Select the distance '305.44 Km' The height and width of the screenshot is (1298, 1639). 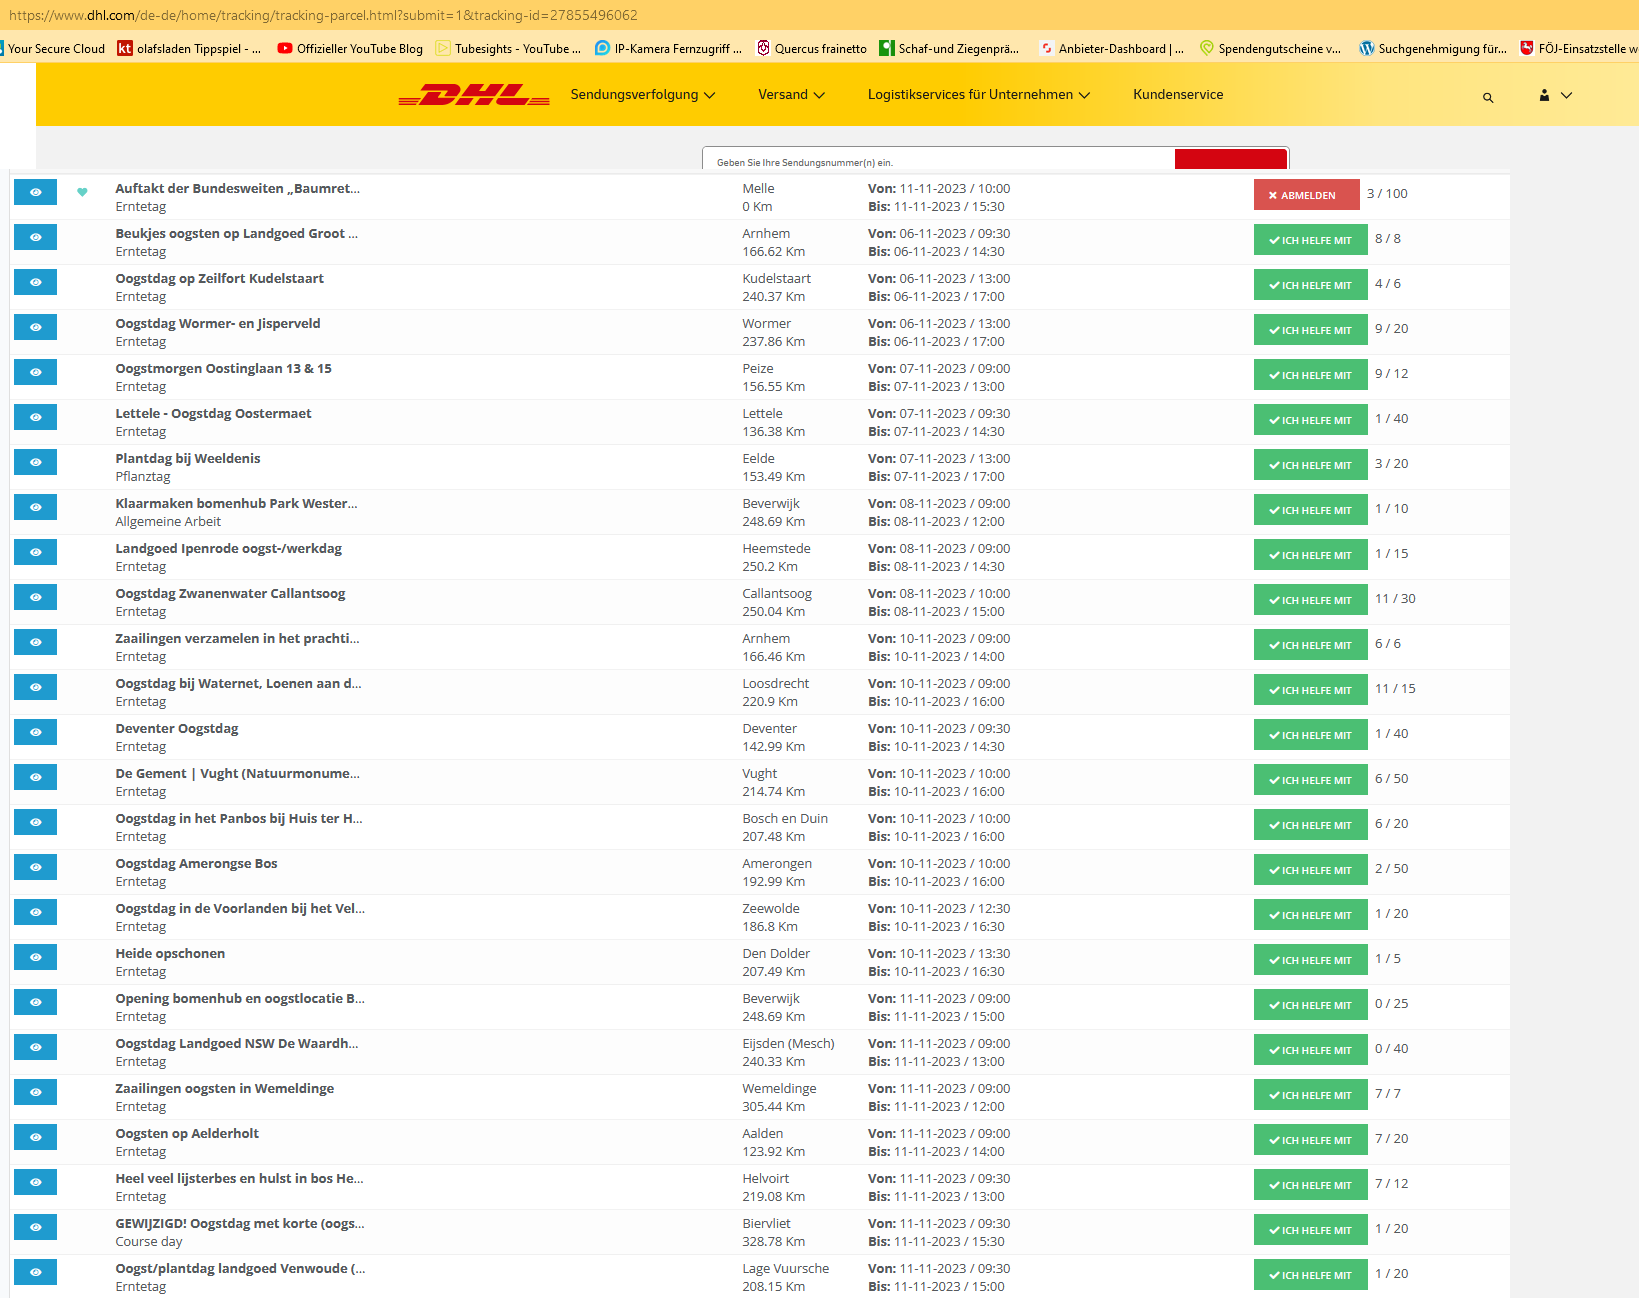coord(773,1106)
